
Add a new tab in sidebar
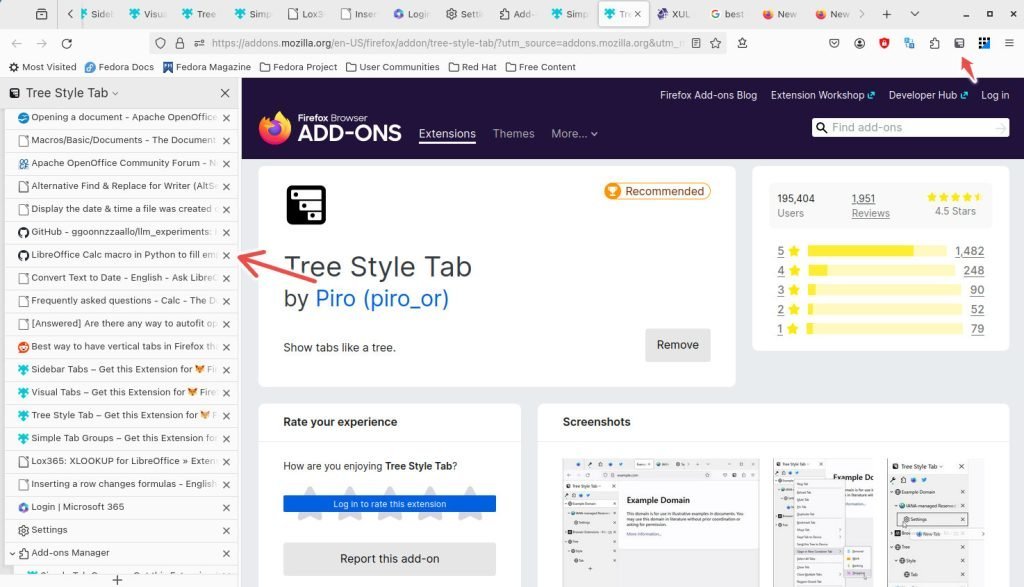(x=118, y=580)
